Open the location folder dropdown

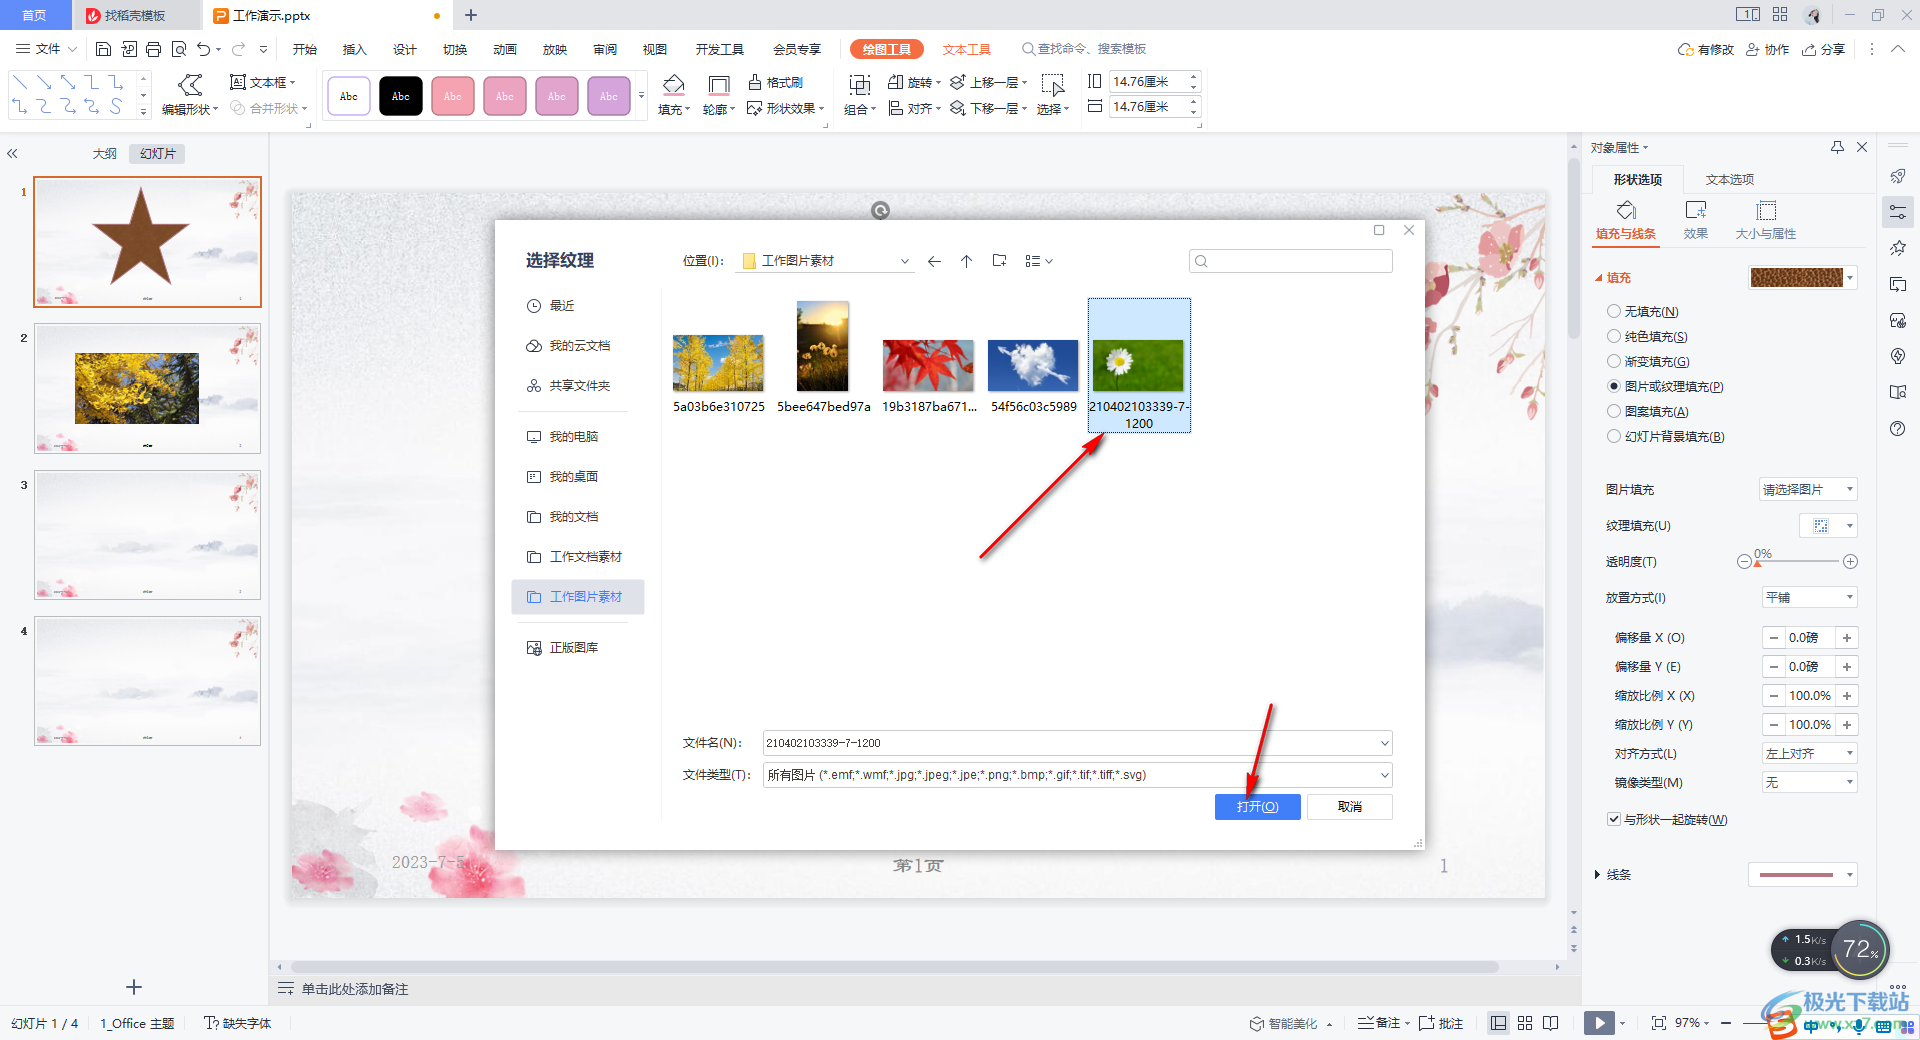tap(904, 261)
